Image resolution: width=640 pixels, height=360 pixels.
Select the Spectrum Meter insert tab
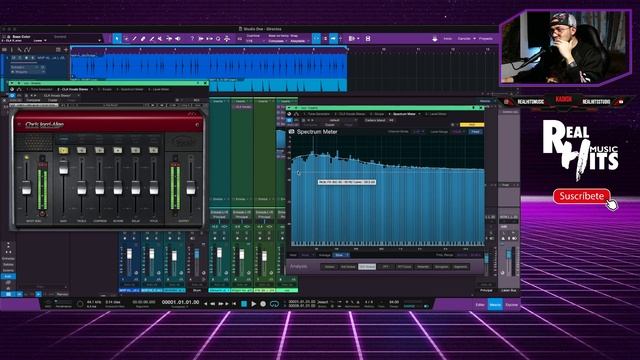pyautogui.click(x=404, y=114)
